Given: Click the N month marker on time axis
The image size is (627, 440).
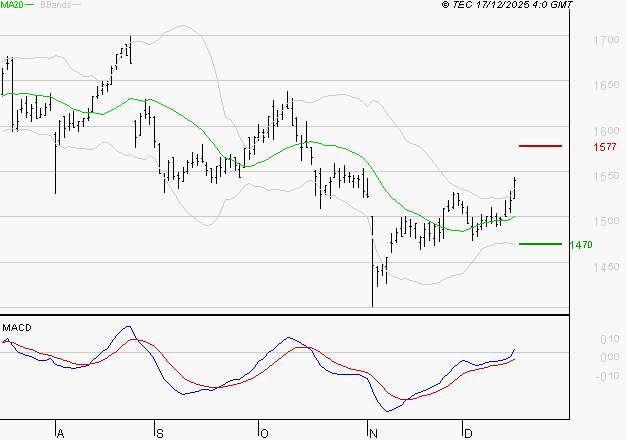Looking at the screenshot, I should tap(373, 434).
